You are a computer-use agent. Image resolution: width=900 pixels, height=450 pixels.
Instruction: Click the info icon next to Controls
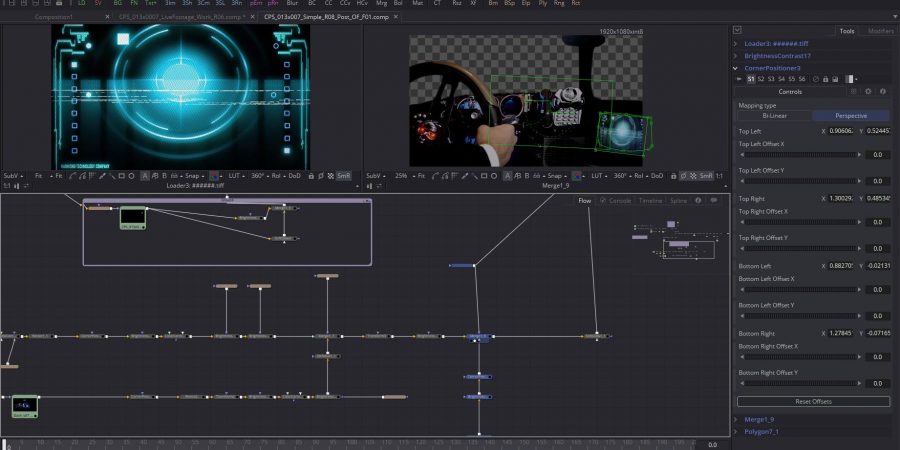pyautogui.click(x=884, y=91)
